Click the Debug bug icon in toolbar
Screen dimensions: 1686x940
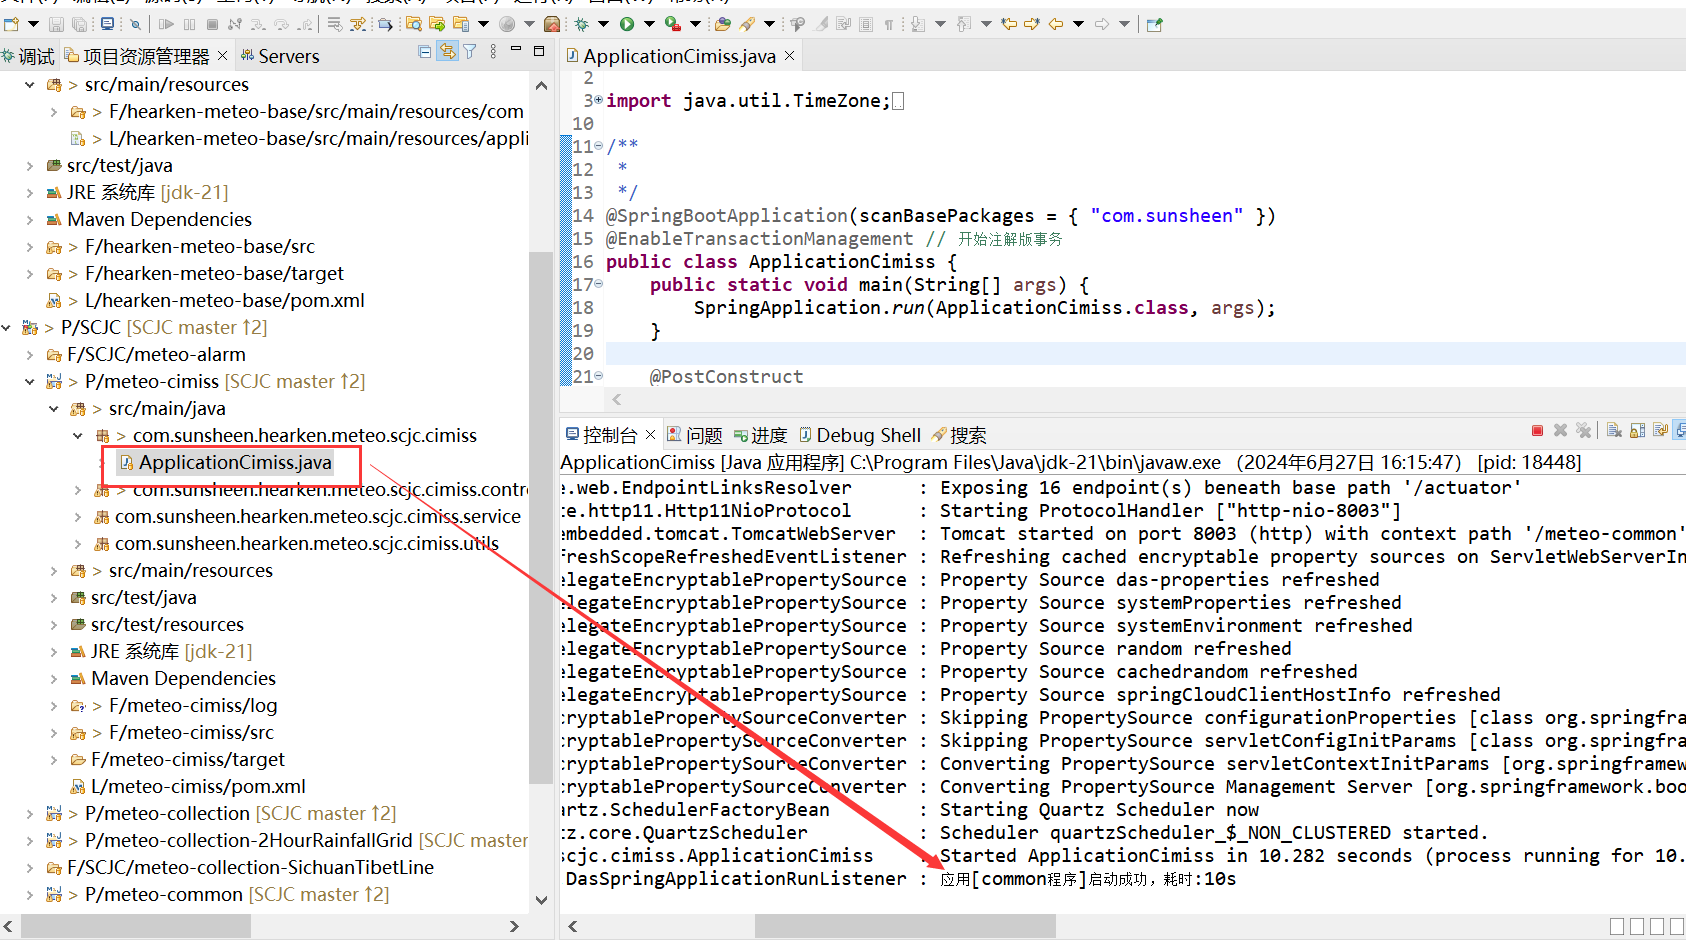[581, 24]
